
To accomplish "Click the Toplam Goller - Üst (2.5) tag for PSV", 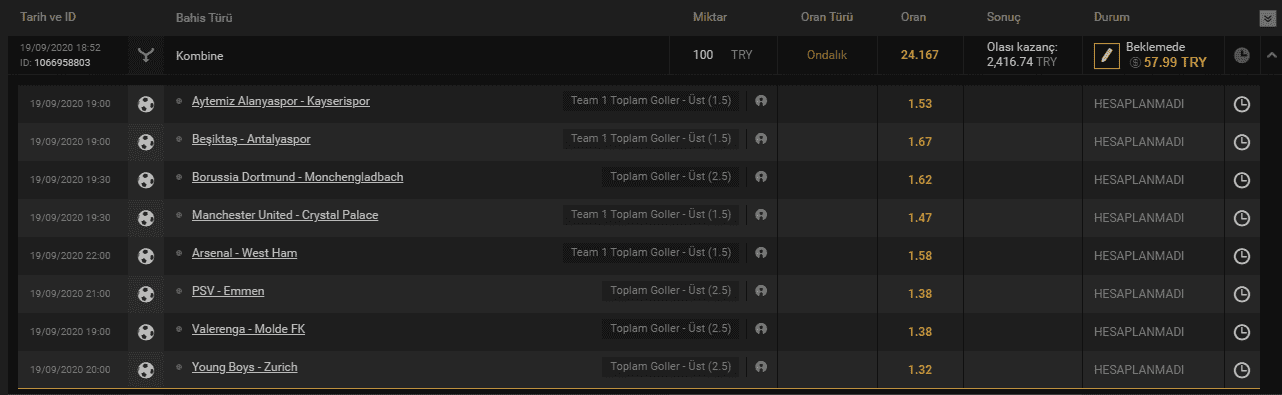I will pos(670,291).
